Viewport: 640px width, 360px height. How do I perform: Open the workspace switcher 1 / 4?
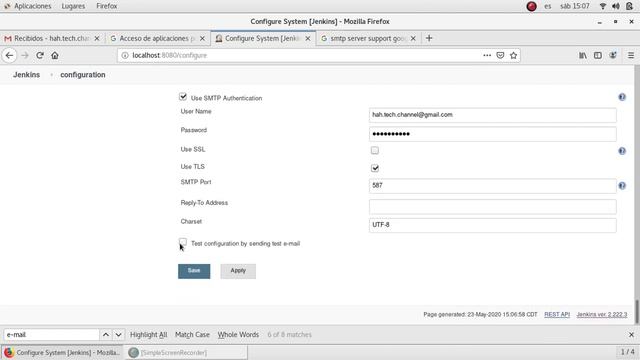tap(627, 352)
